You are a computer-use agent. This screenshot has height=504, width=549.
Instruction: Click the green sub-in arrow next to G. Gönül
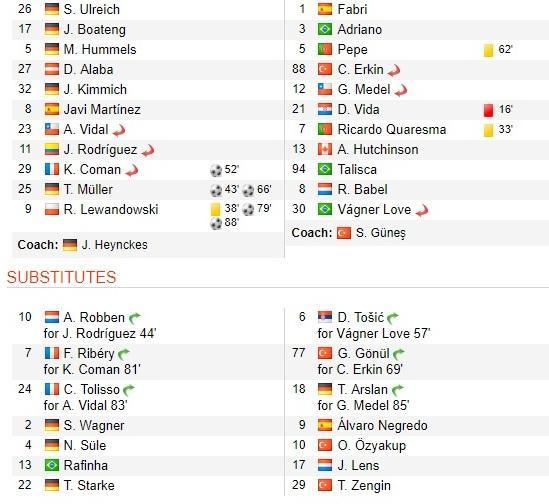pos(399,354)
